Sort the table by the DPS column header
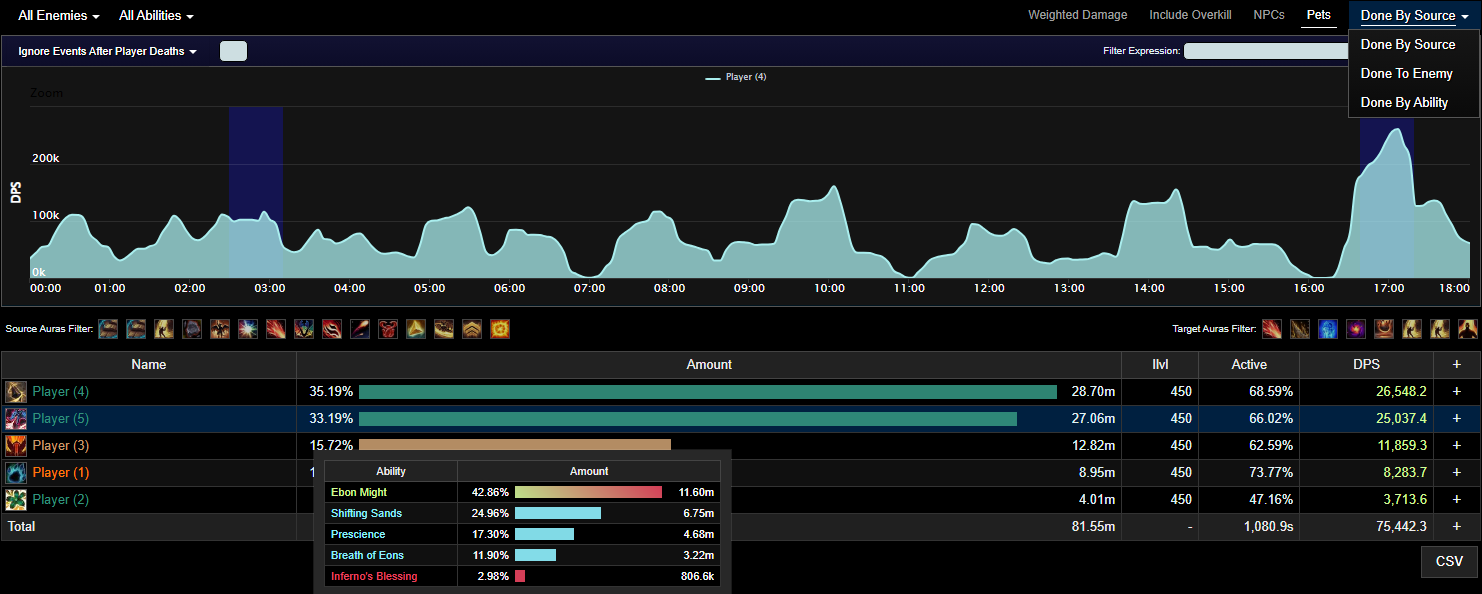This screenshot has width=1482, height=594. [x=1365, y=365]
